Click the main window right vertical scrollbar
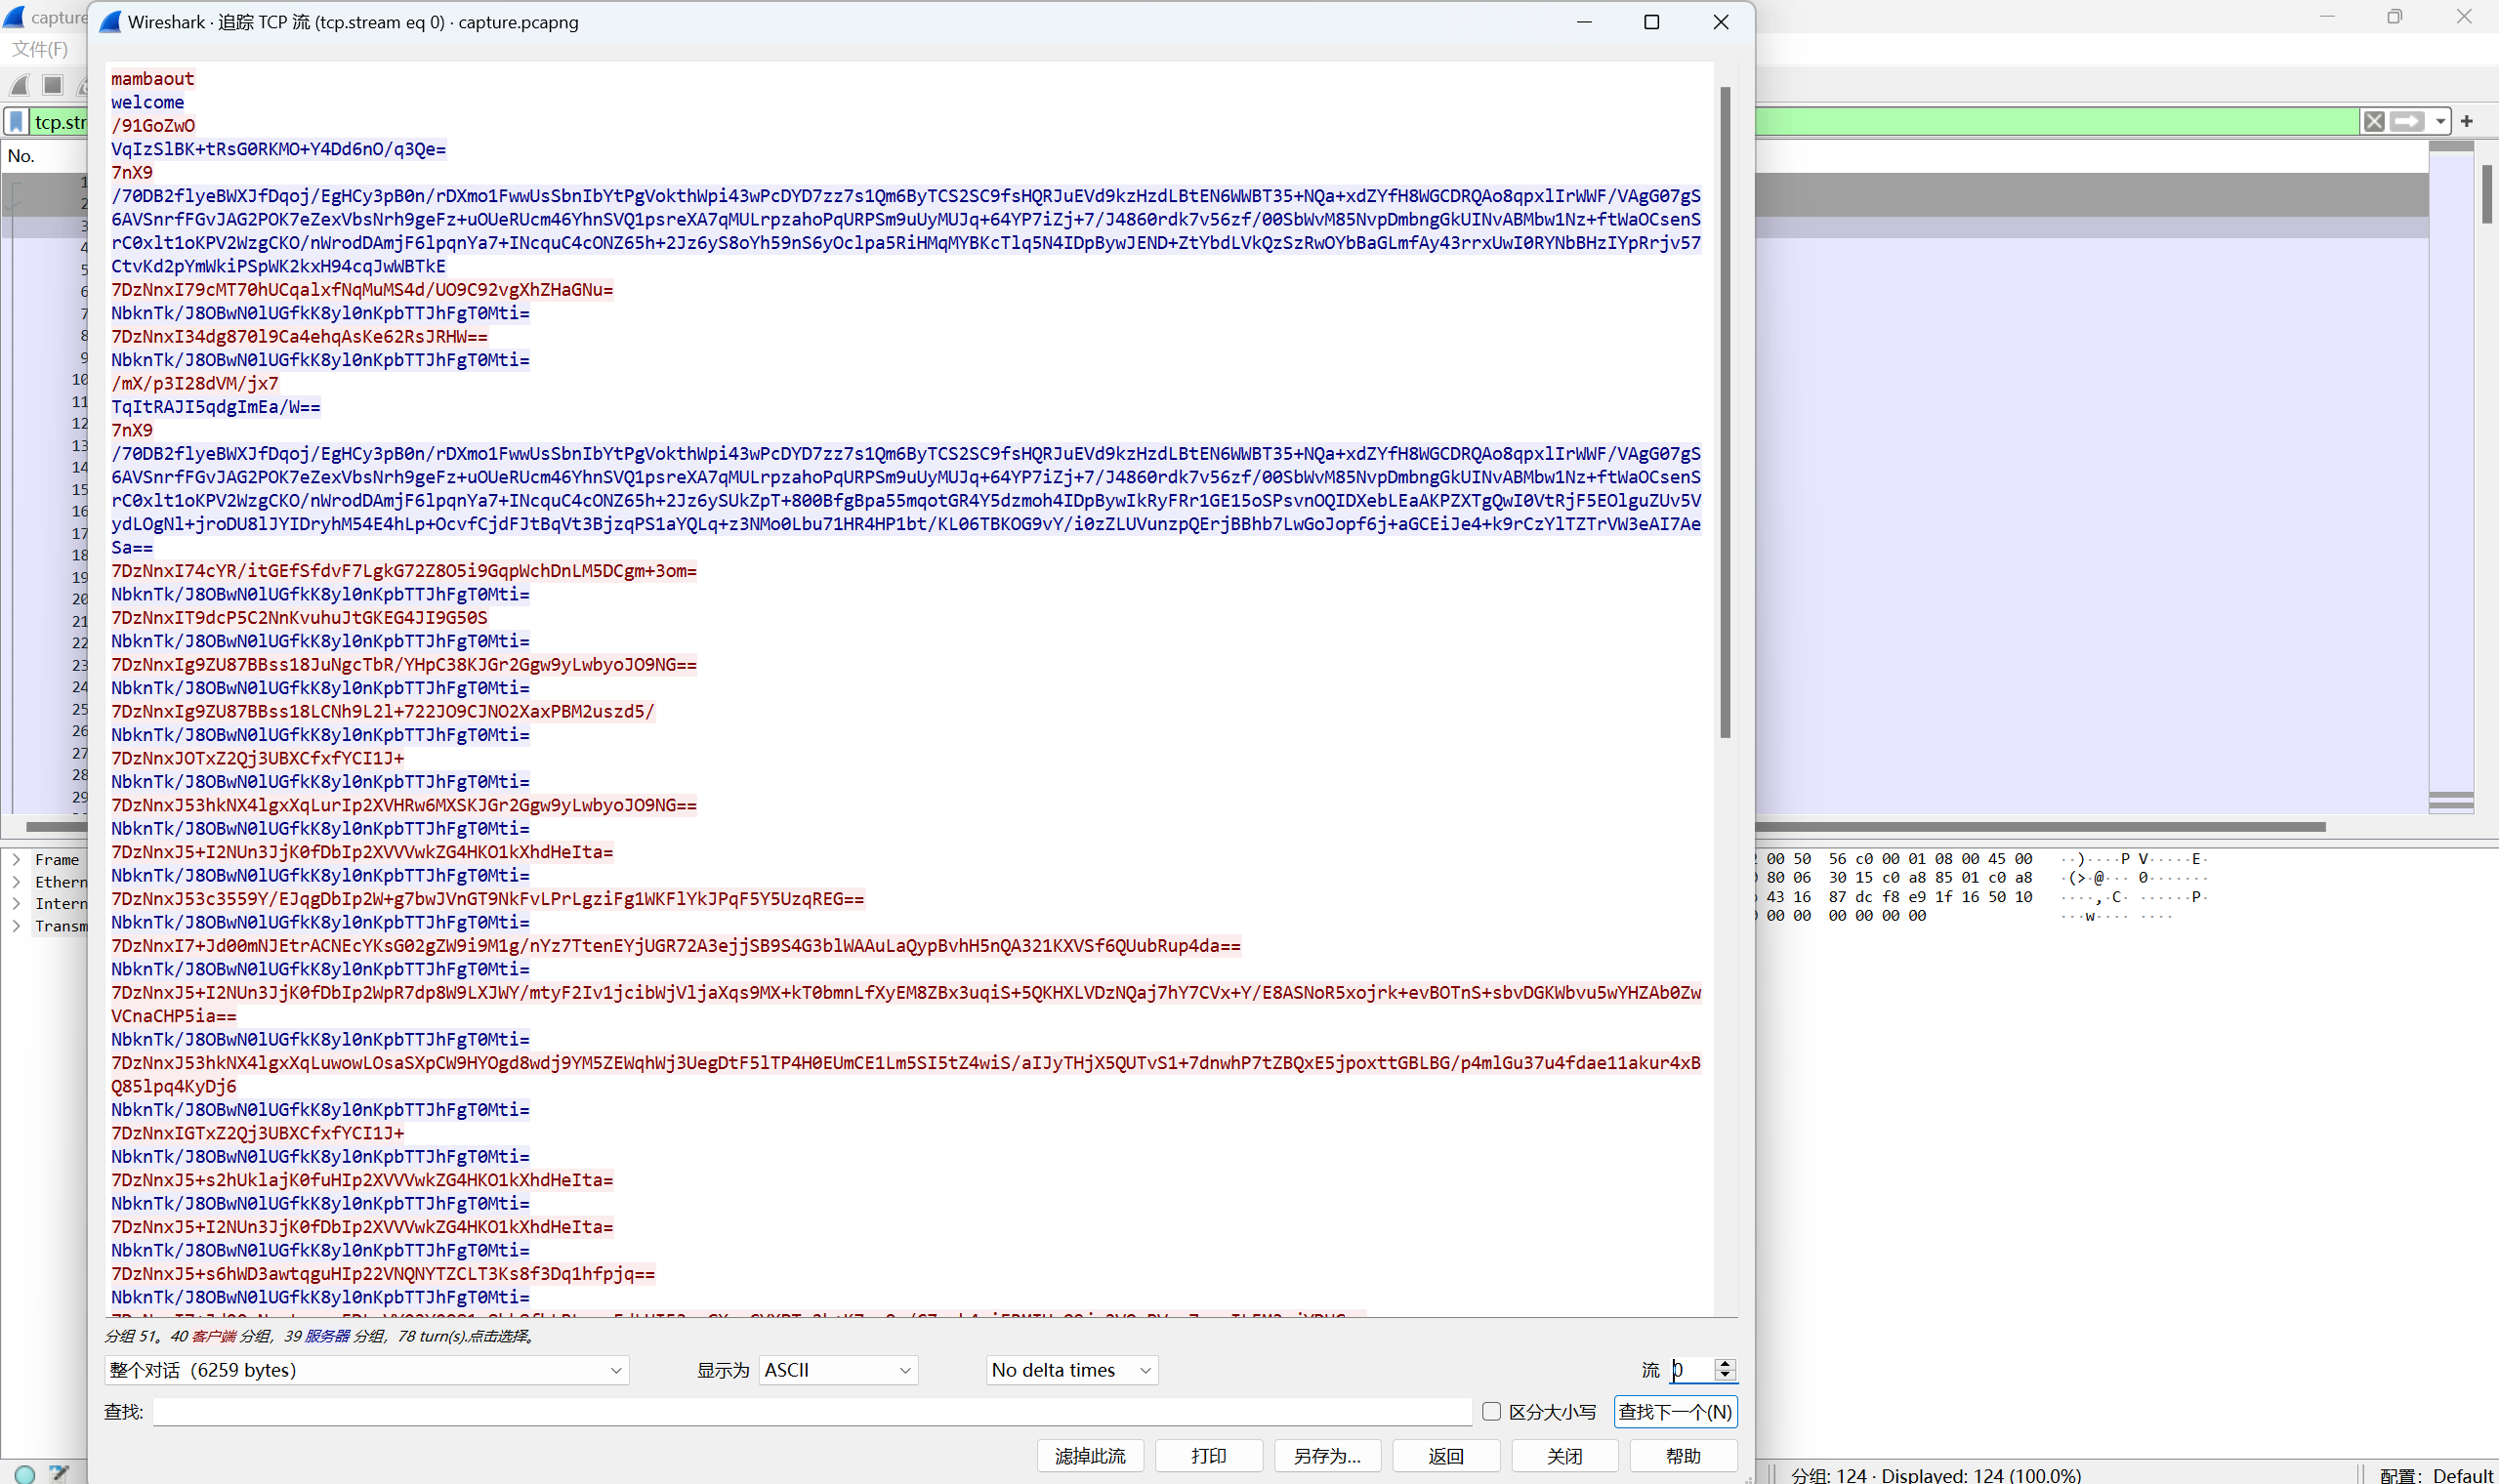Viewport: 2499px width, 1484px height. pyautogui.click(x=2487, y=195)
